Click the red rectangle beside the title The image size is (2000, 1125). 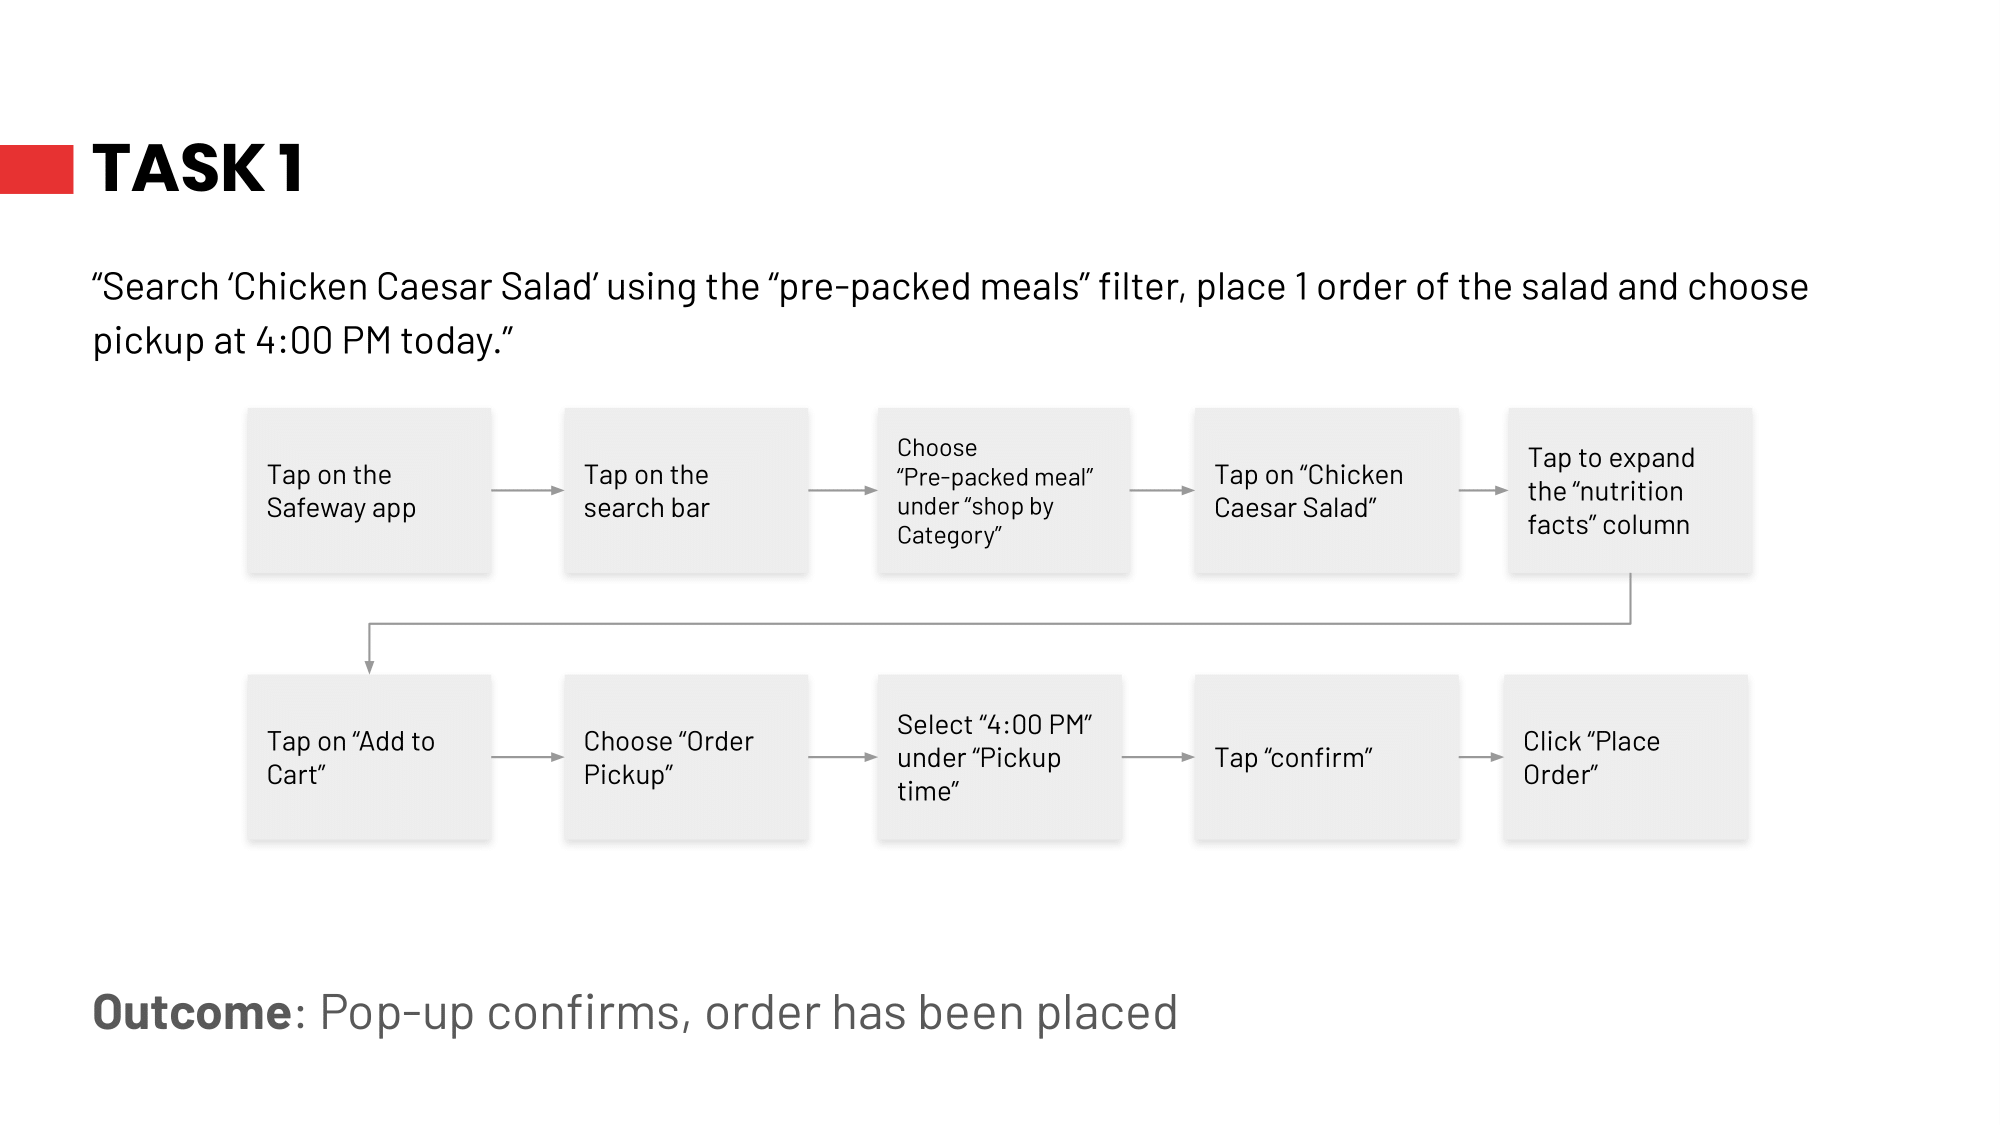click(36, 169)
